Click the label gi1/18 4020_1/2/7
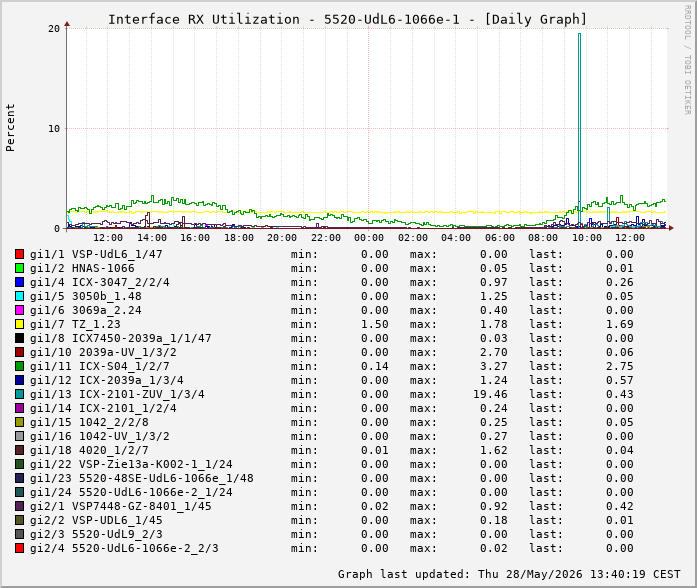Viewport: 697px width, 588px height. coord(89,450)
